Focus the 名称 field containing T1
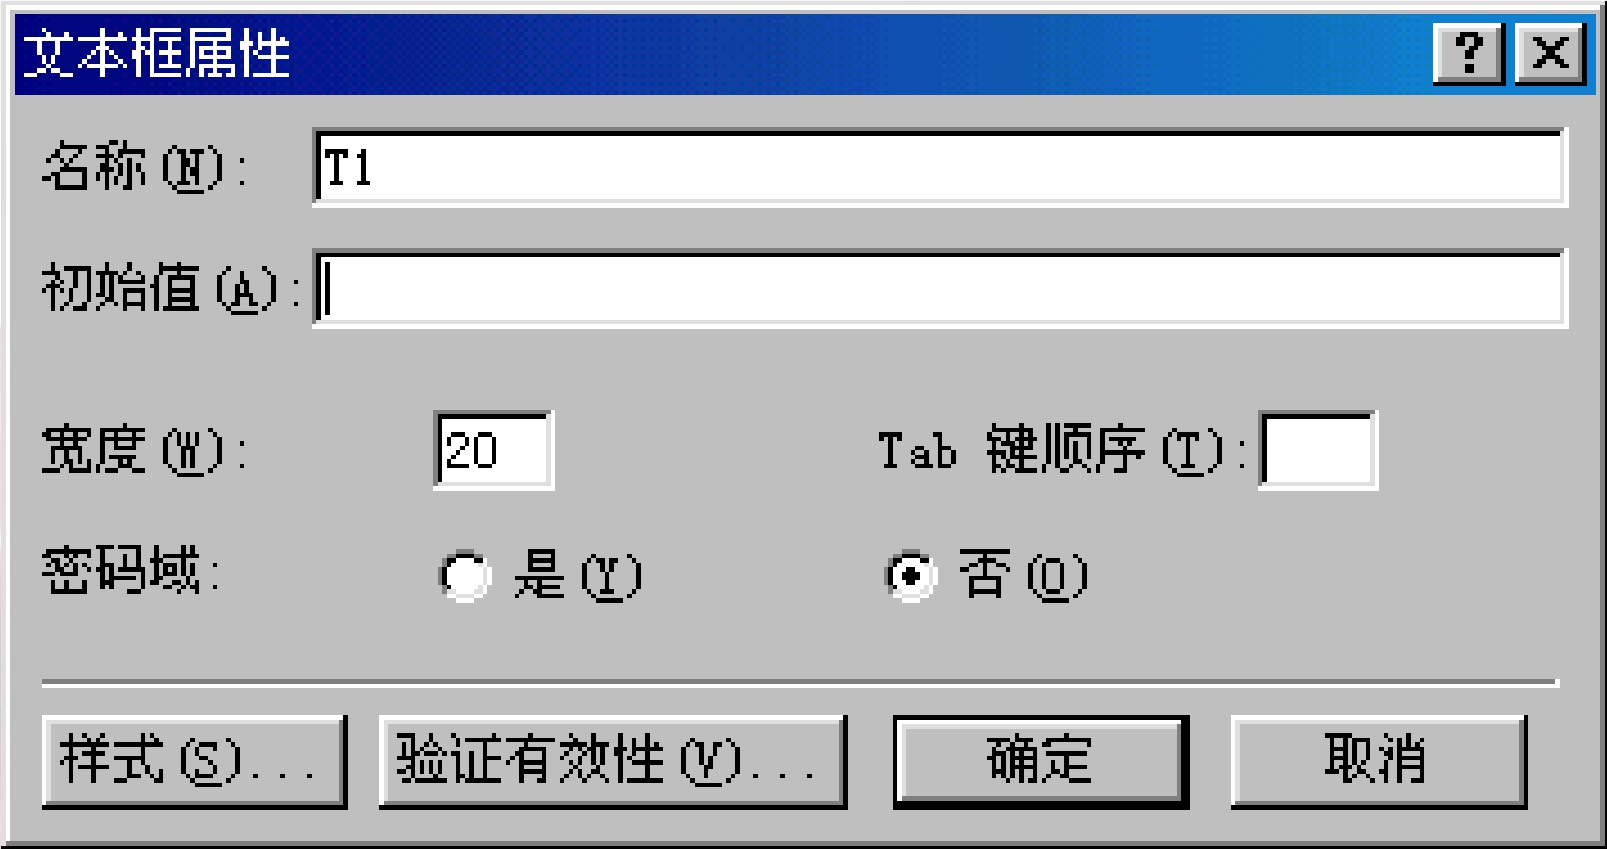 coord(940,167)
